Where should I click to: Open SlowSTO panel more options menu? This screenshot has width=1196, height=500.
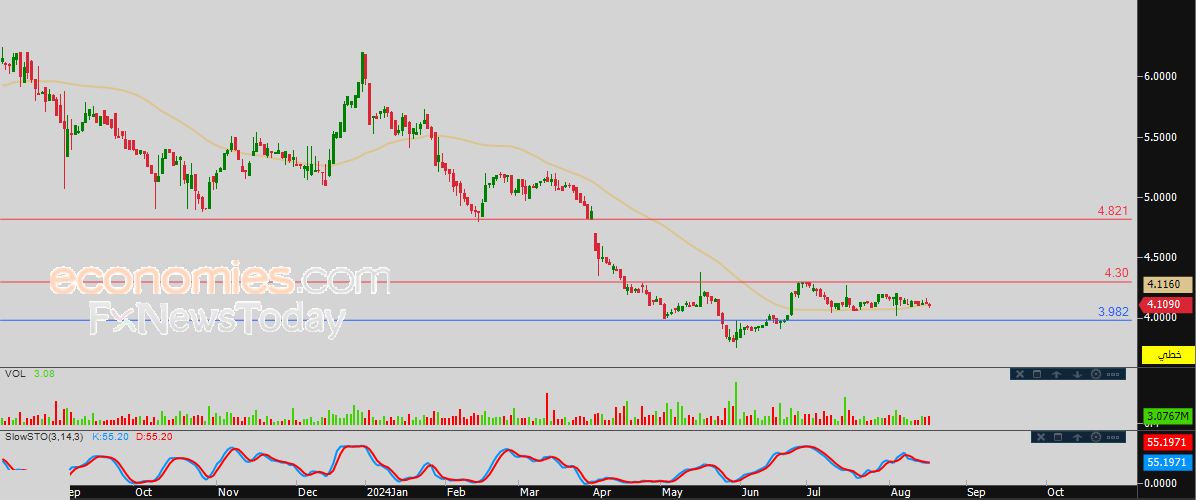1115,438
